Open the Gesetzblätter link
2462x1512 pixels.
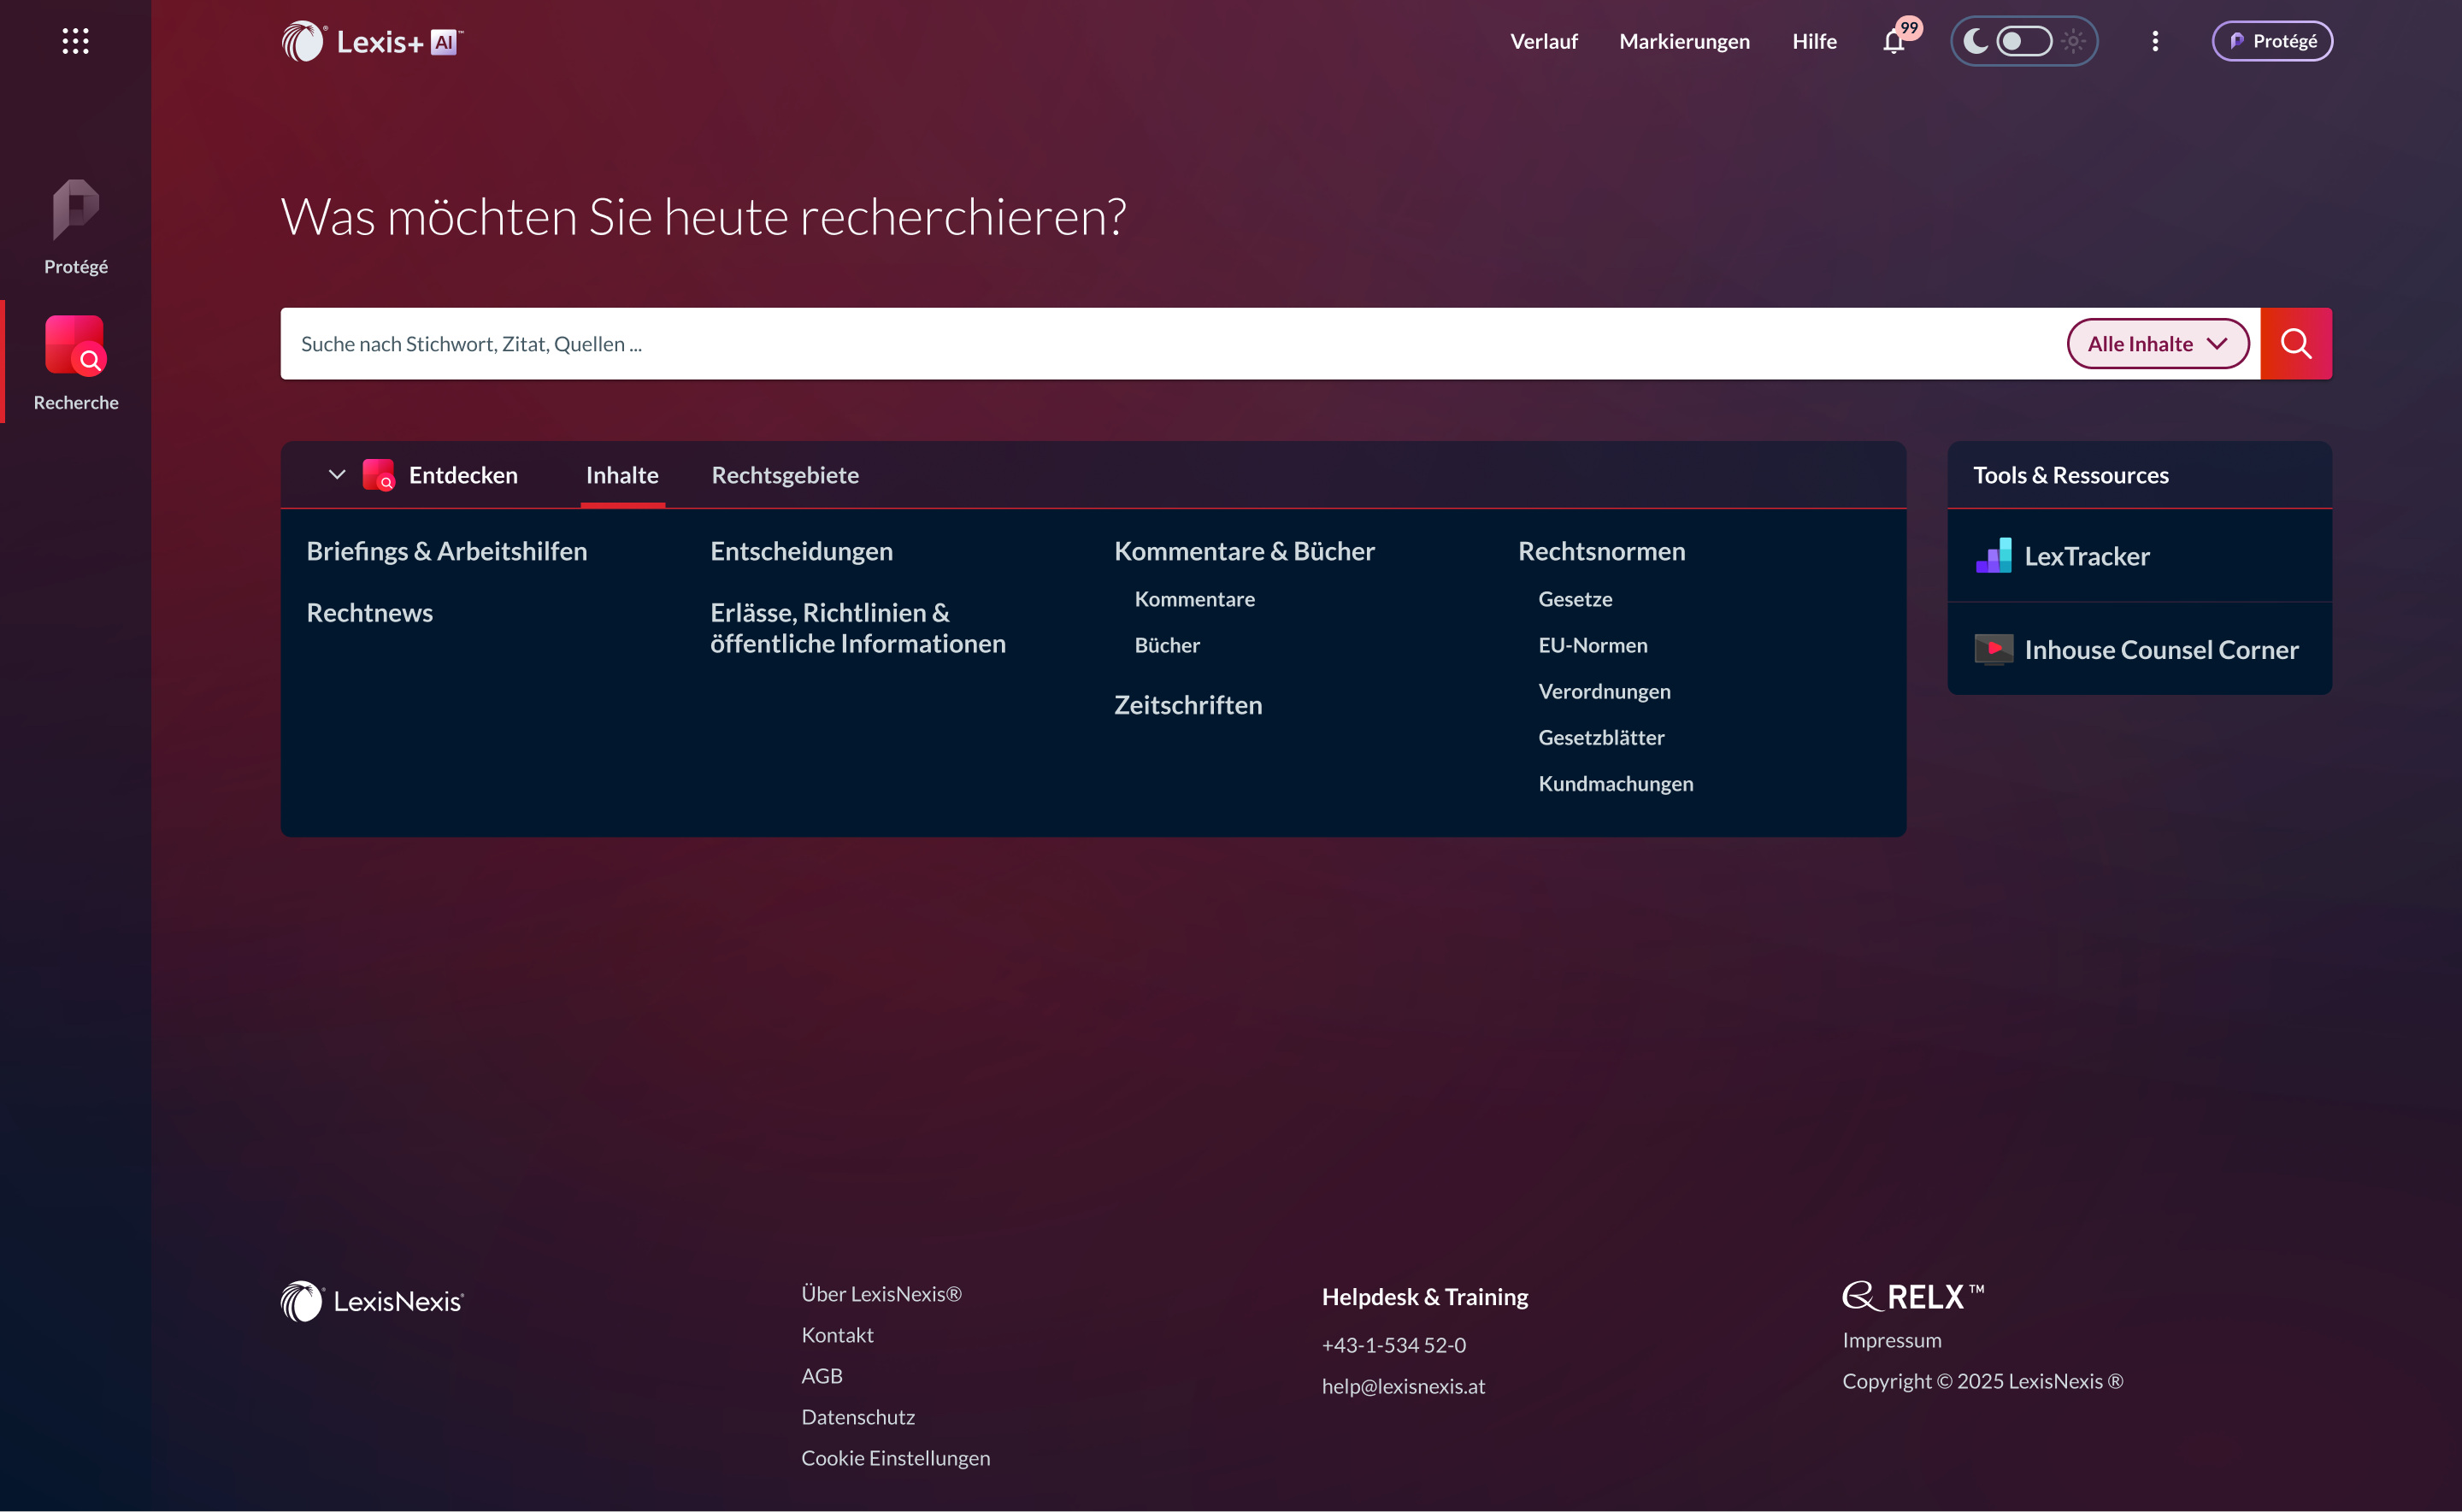coord(1601,737)
